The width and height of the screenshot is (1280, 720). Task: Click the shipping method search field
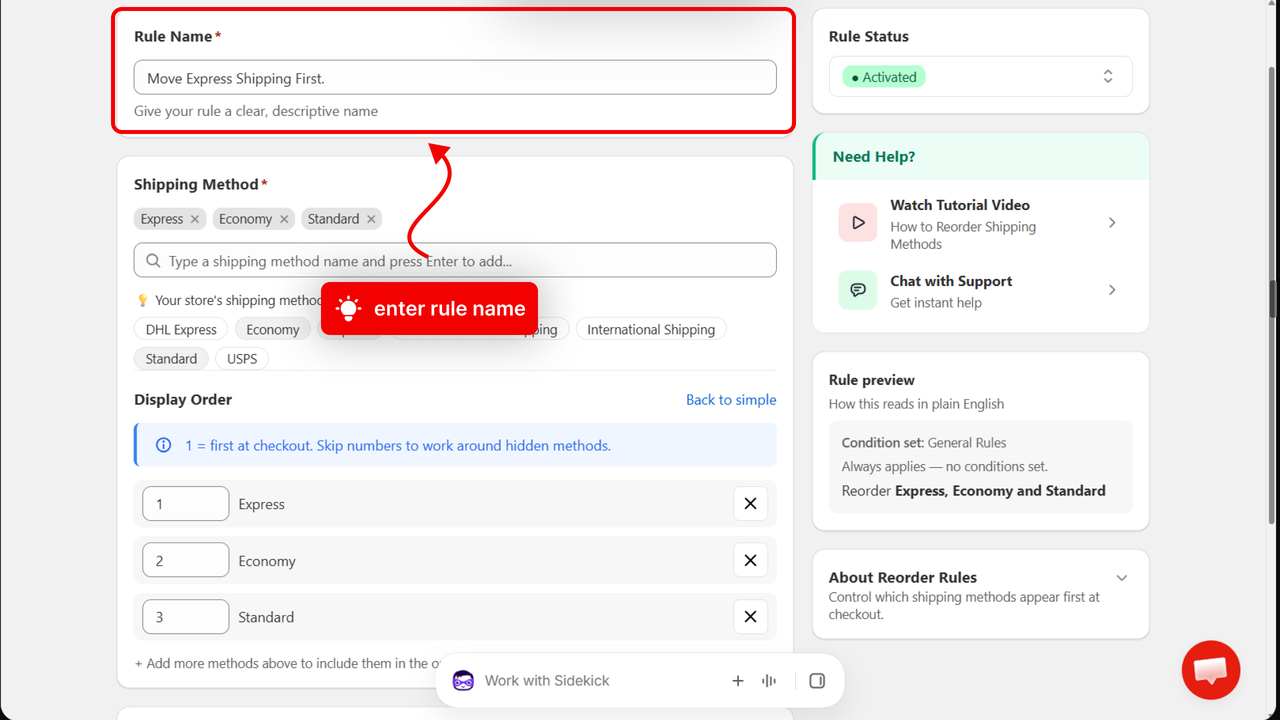(x=455, y=261)
